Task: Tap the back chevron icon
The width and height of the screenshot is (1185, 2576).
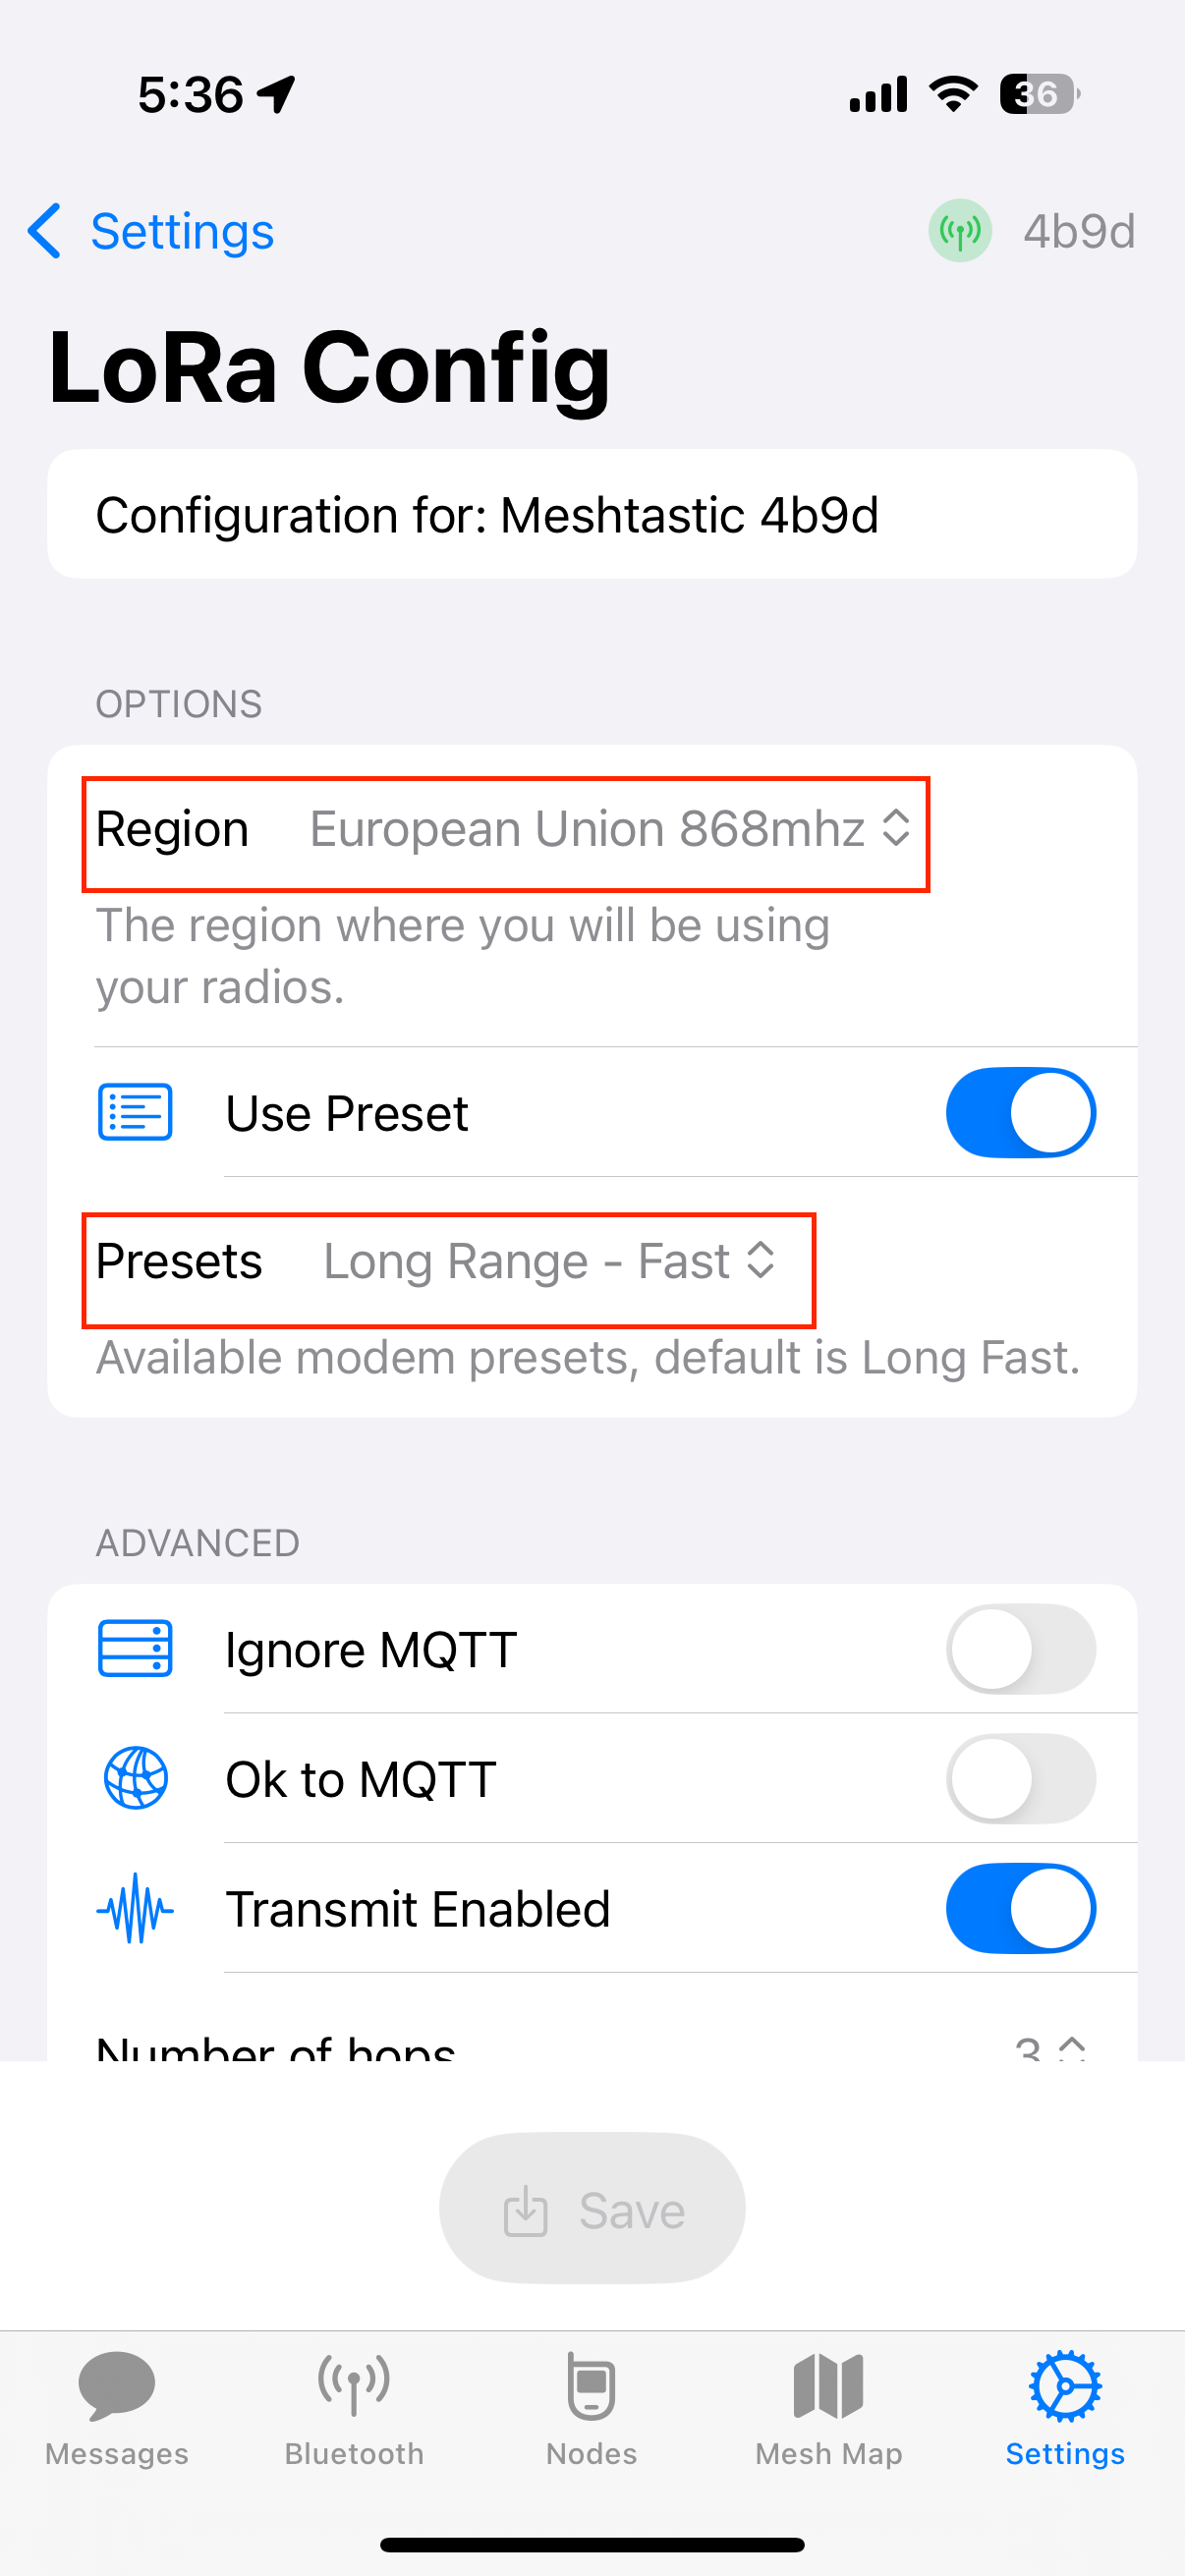Action: click(x=45, y=231)
